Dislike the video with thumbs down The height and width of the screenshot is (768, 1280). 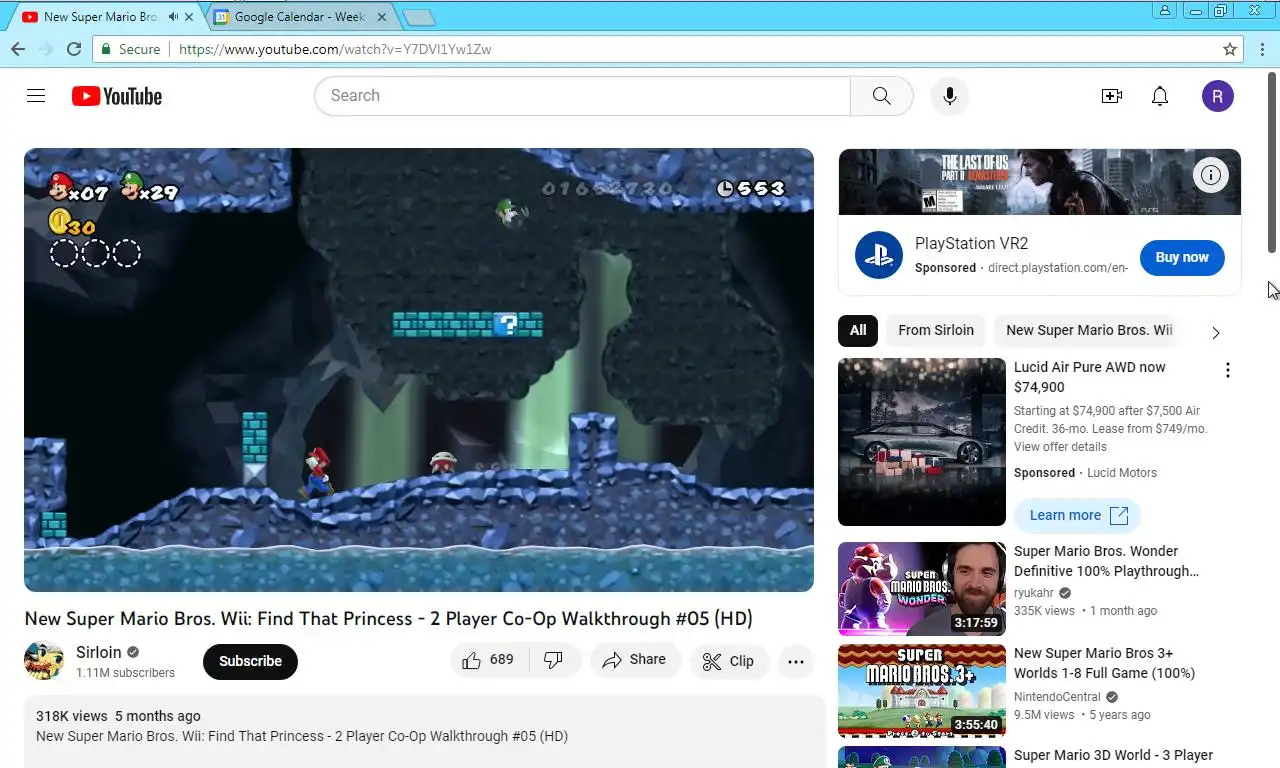[553, 660]
